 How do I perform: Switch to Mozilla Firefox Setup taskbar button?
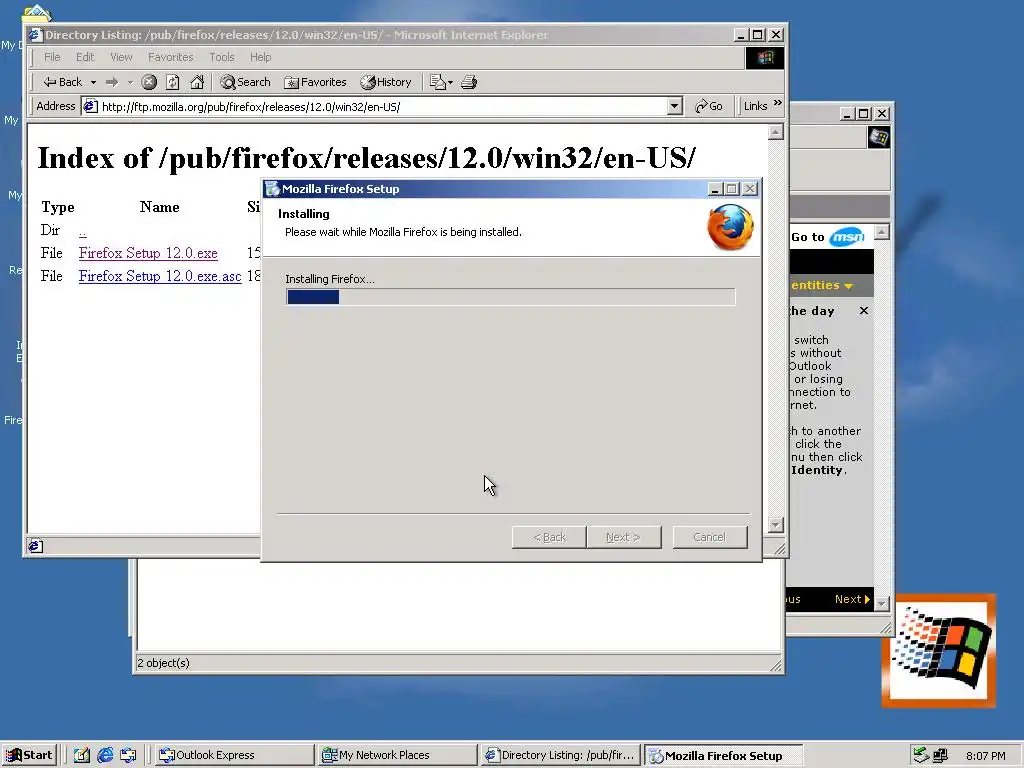click(x=723, y=755)
